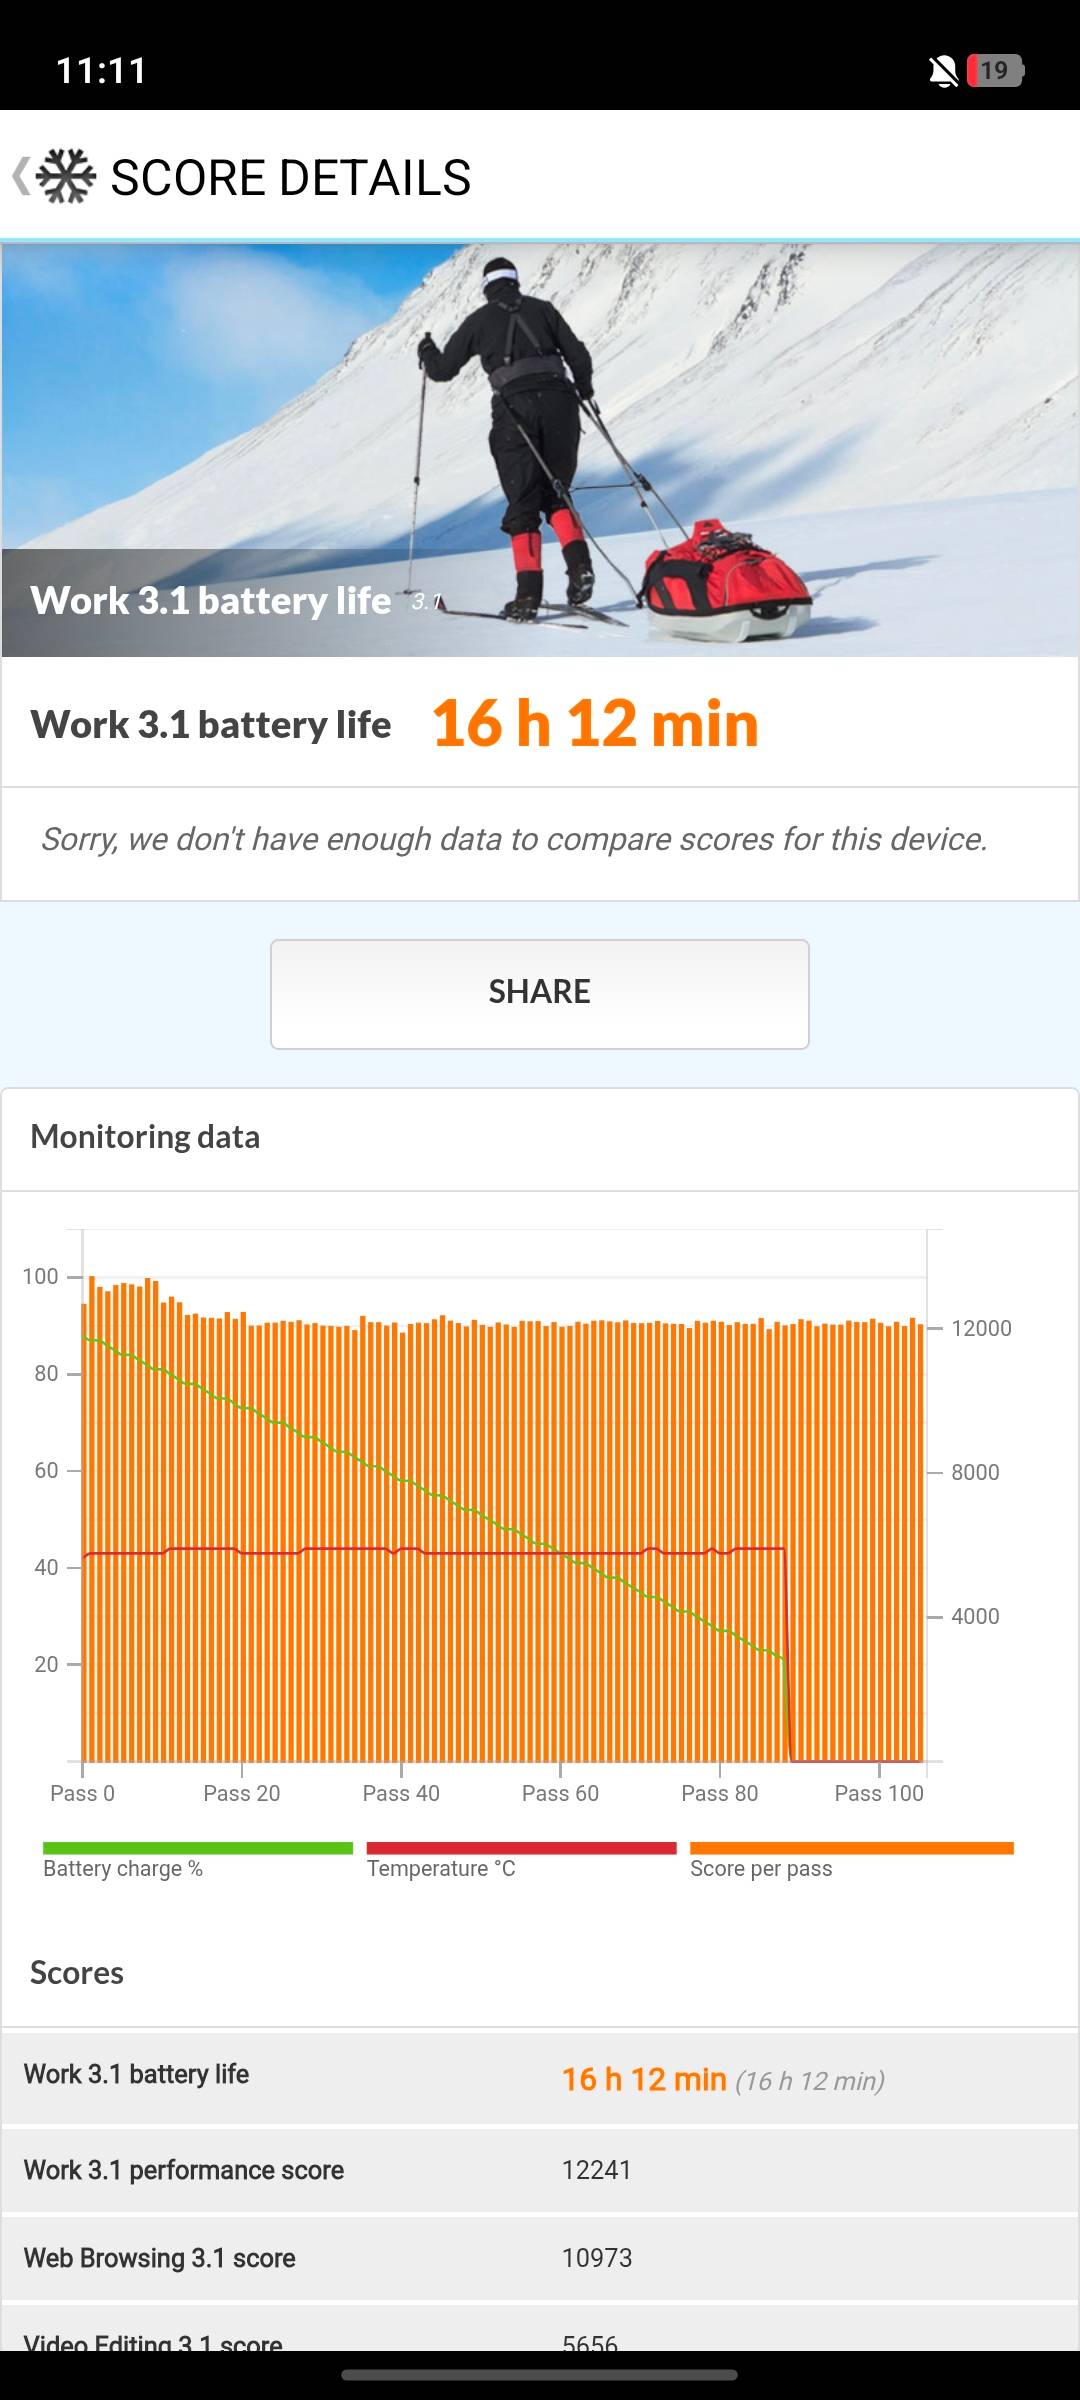This screenshot has width=1080, height=2400.
Task: Tap the status bar clock 11:11
Action: click(101, 70)
